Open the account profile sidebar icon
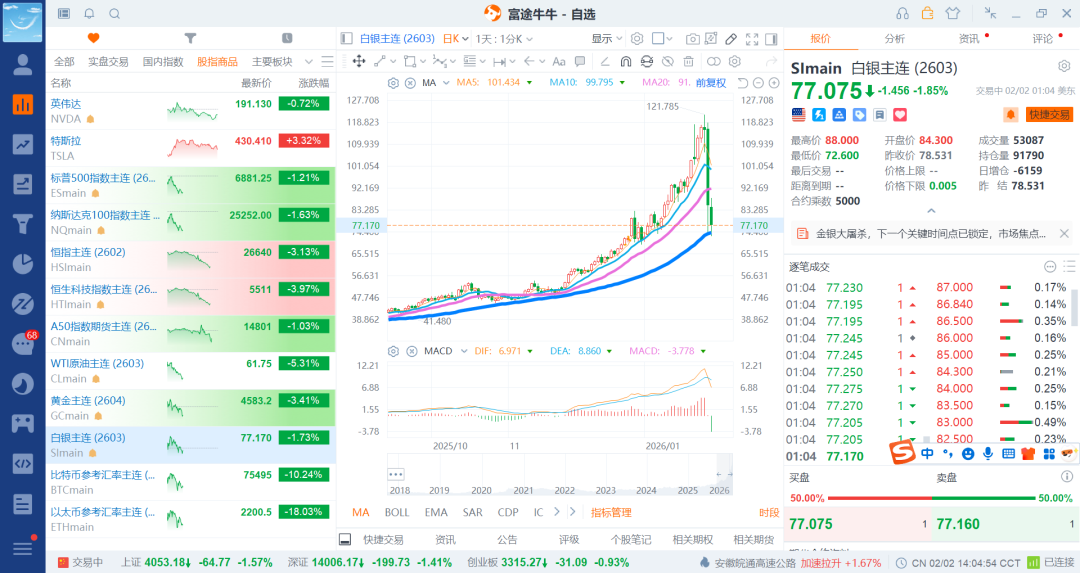The image size is (1080, 573). [23, 65]
